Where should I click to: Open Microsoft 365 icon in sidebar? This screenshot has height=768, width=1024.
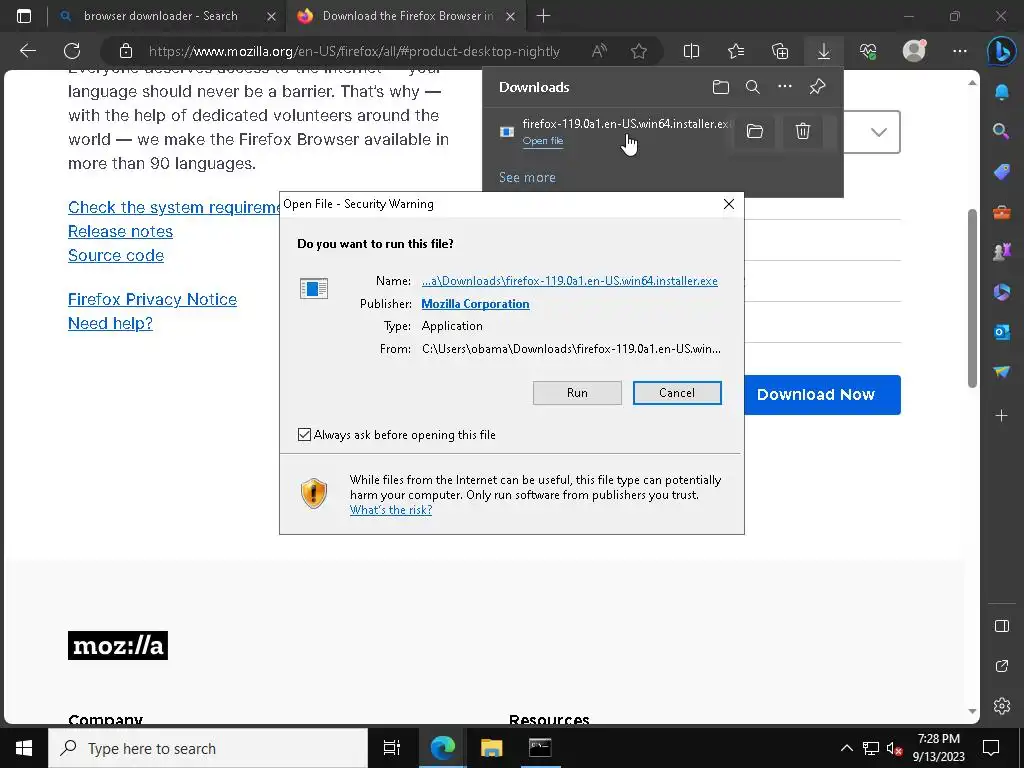point(1001,292)
